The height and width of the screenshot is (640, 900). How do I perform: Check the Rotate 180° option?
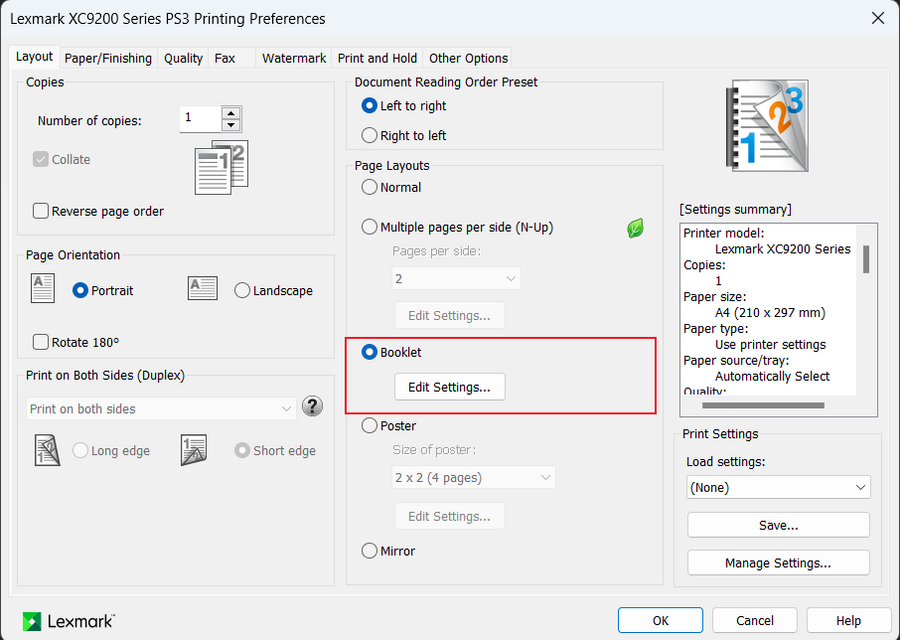[41, 342]
